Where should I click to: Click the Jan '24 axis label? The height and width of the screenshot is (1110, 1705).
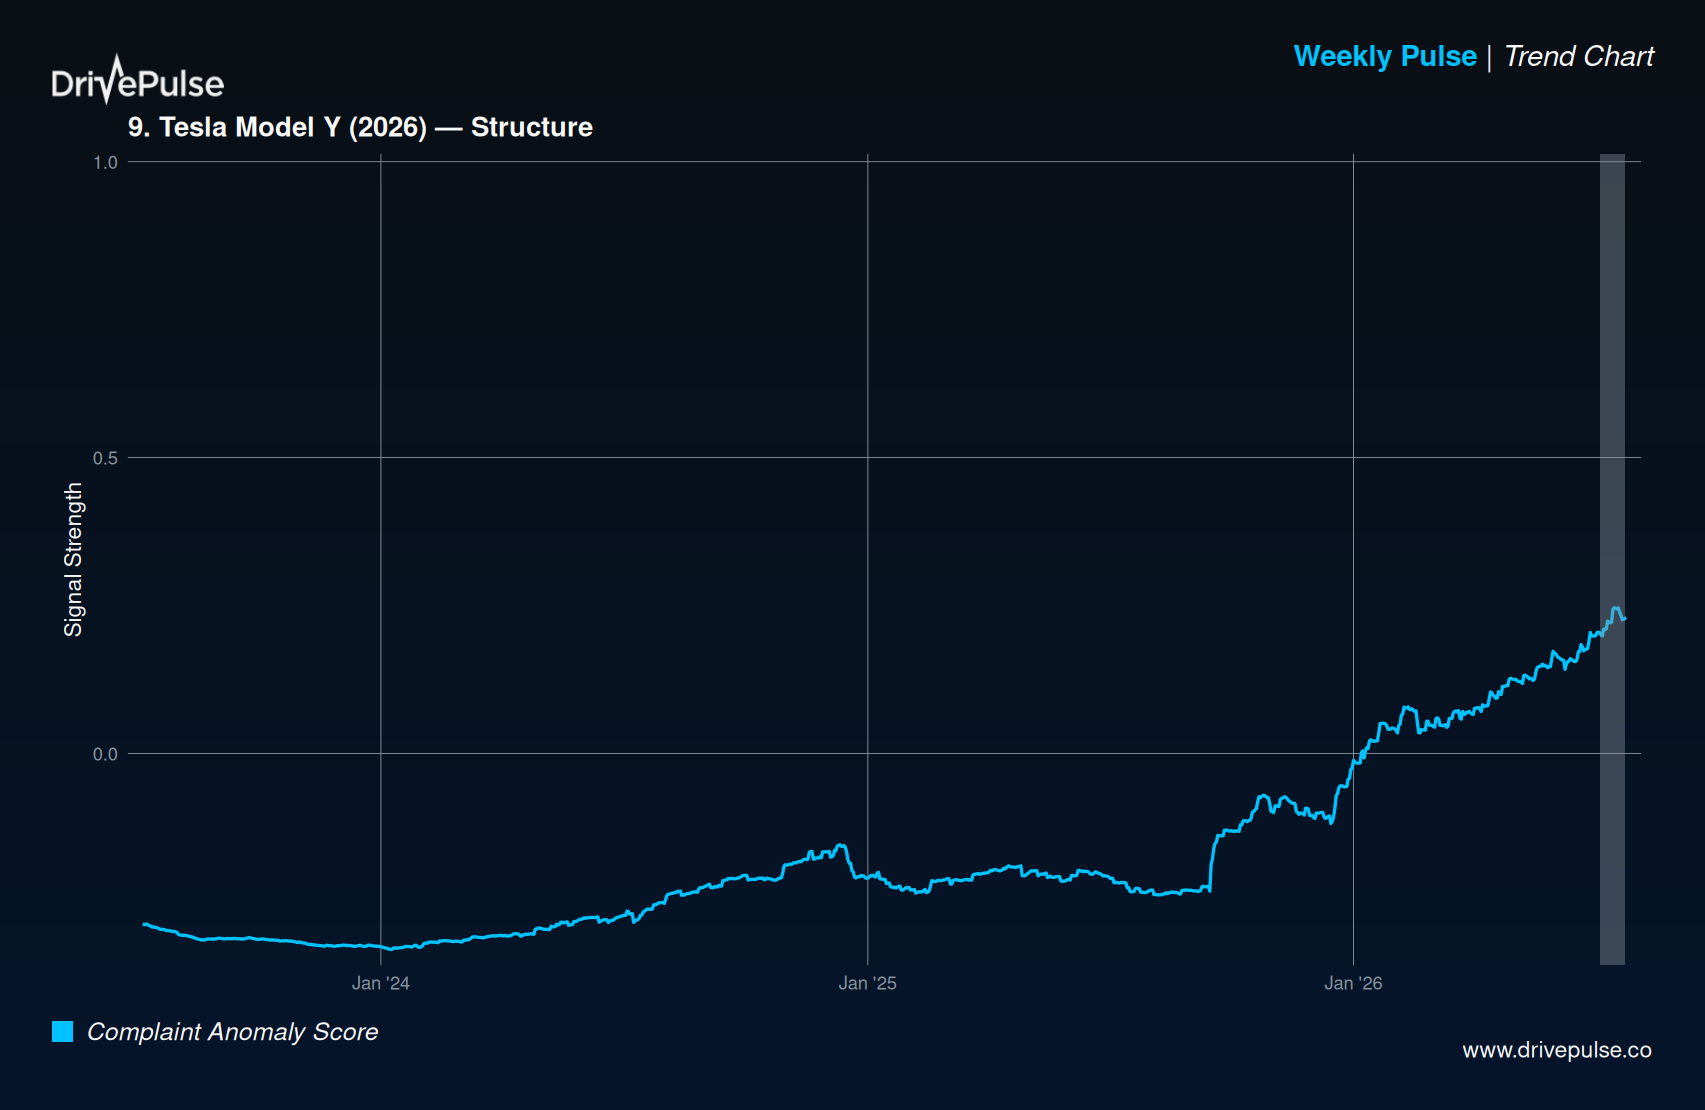[381, 983]
